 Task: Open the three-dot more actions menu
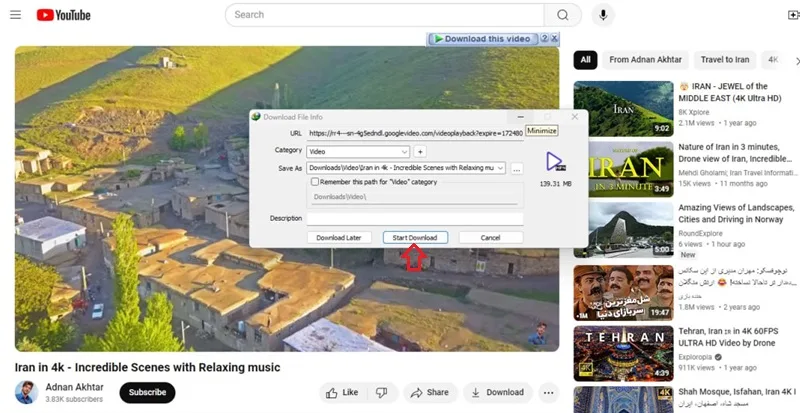click(x=548, y=392)
